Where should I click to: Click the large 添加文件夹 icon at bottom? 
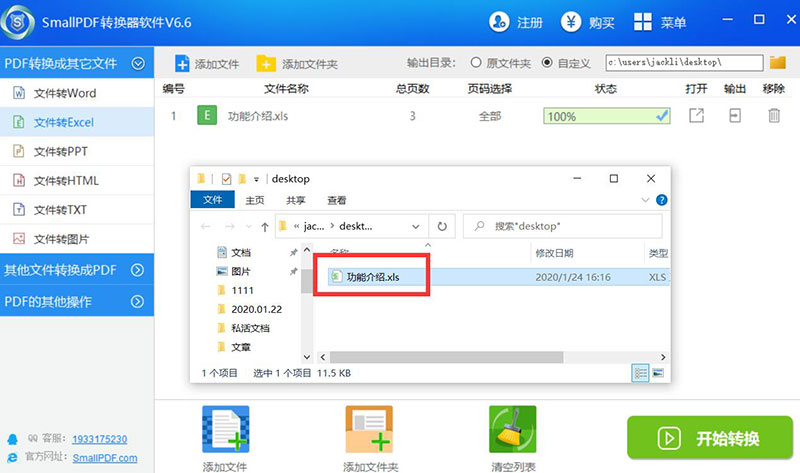click(x=369, y=429)
